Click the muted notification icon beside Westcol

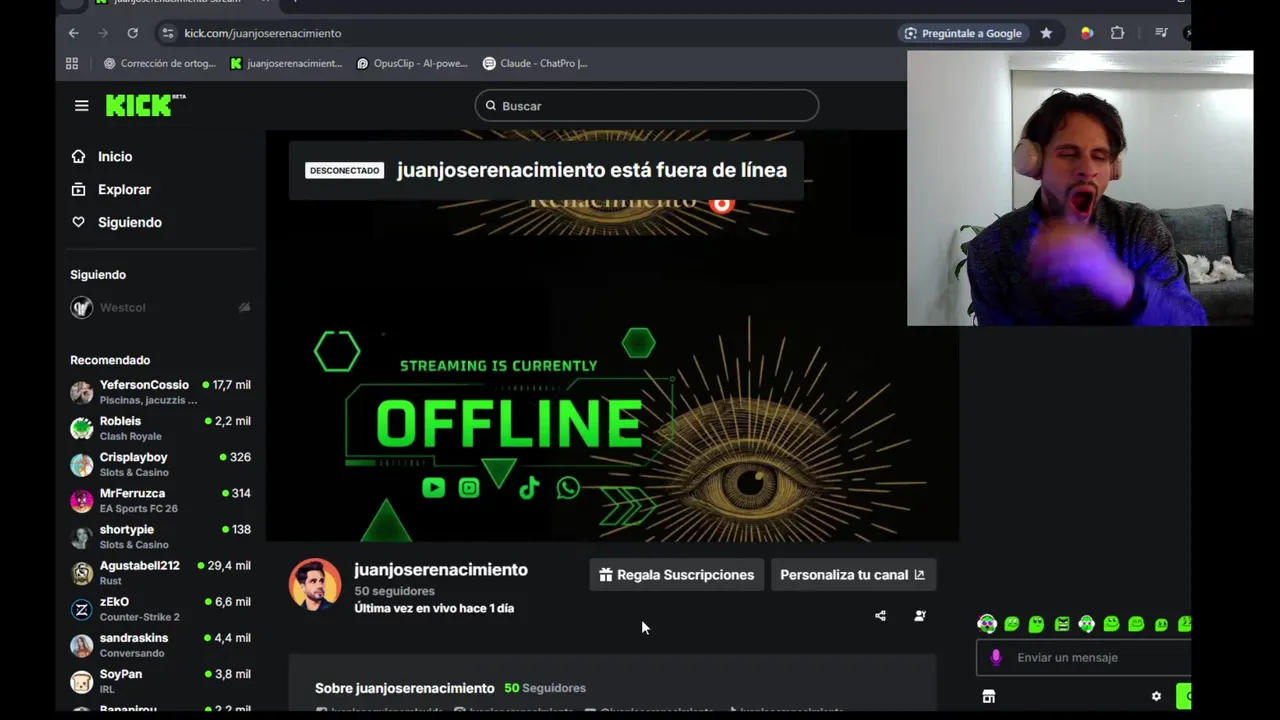point(244,307)
